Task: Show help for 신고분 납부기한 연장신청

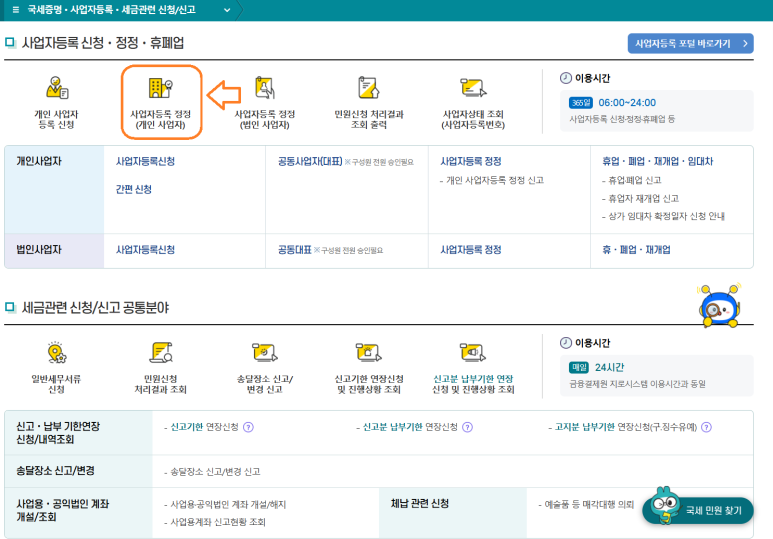Action: [467, 427]
